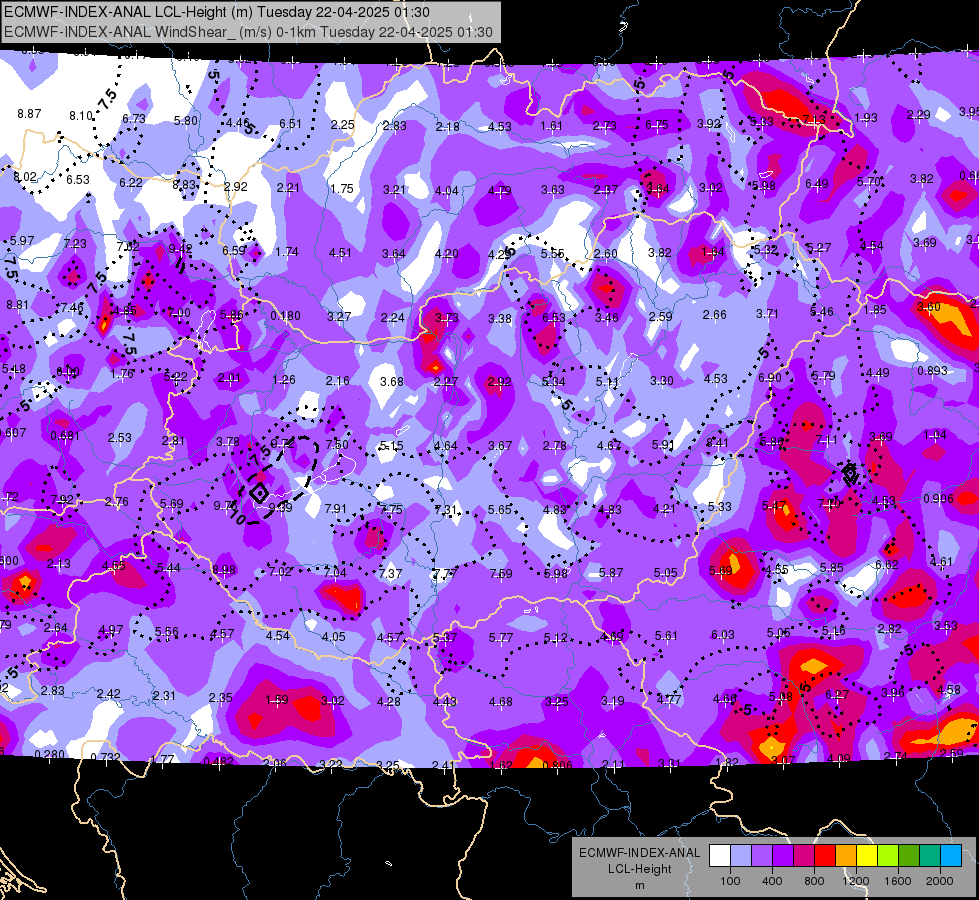Click the dark green legend swatch
The height and width of the screenshot is (900, 979).
pyautogui.click(x=909, y=856)
